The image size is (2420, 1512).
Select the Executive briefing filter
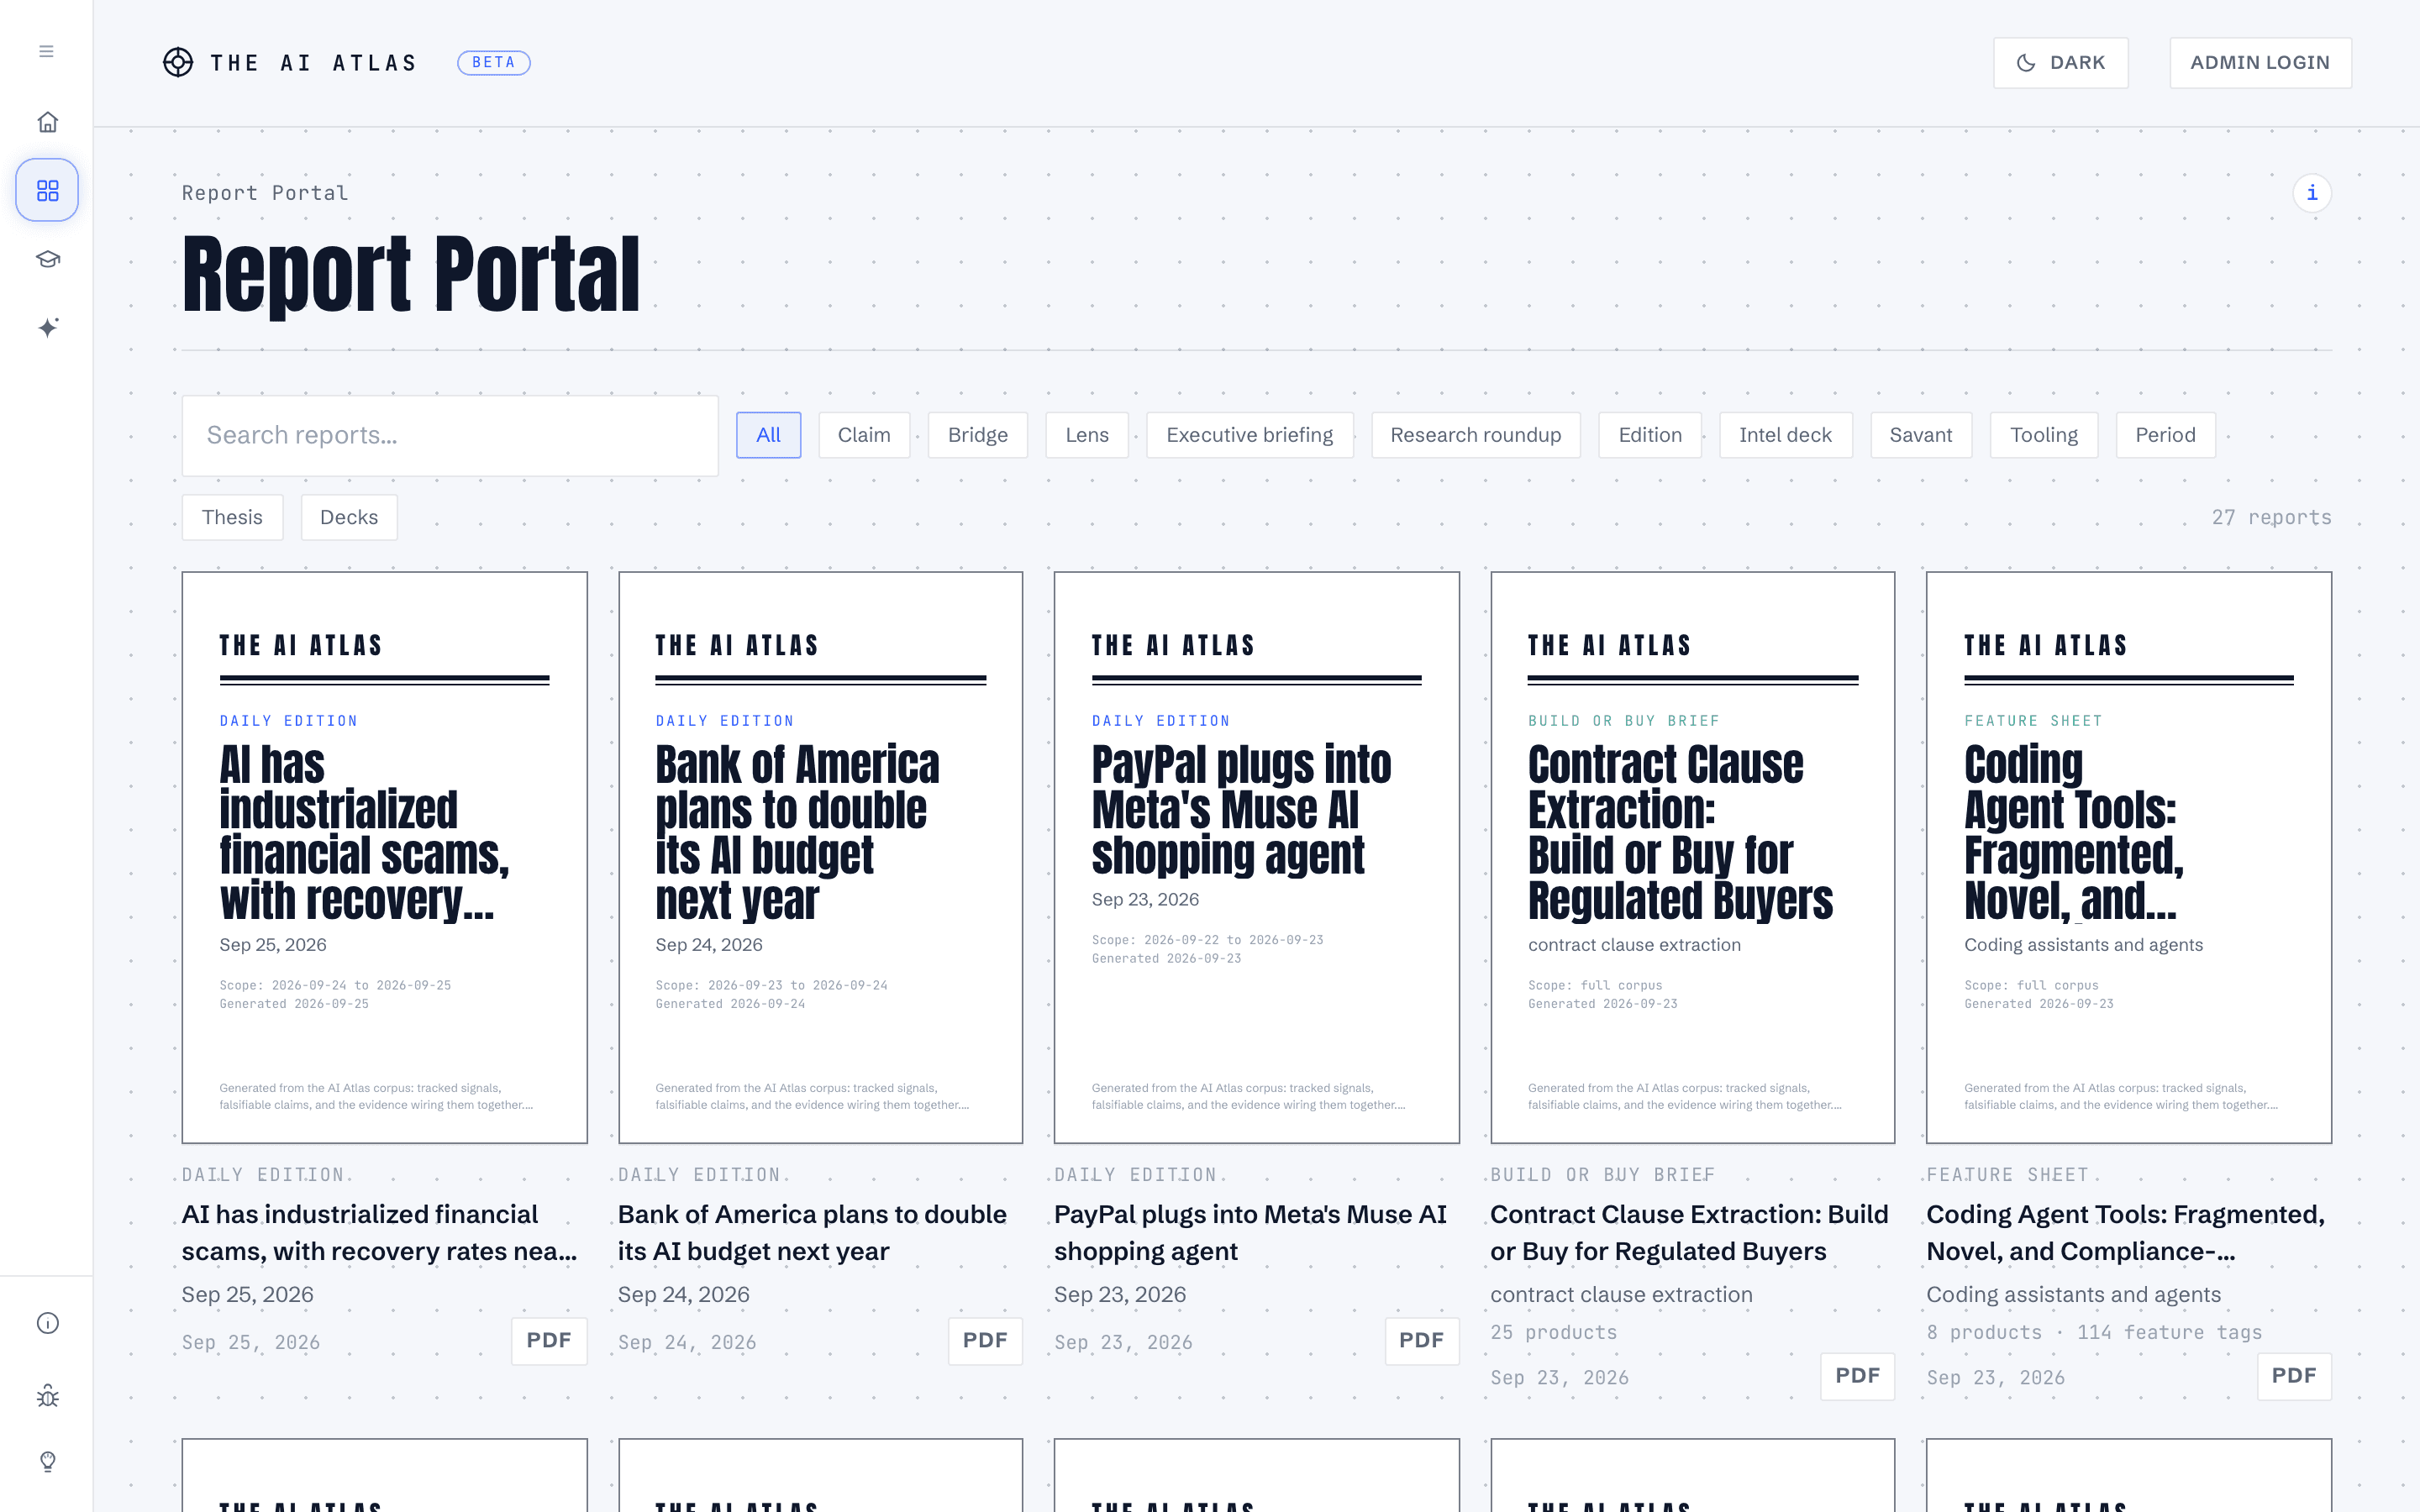pyautogui.click(x=1249, y=435)
